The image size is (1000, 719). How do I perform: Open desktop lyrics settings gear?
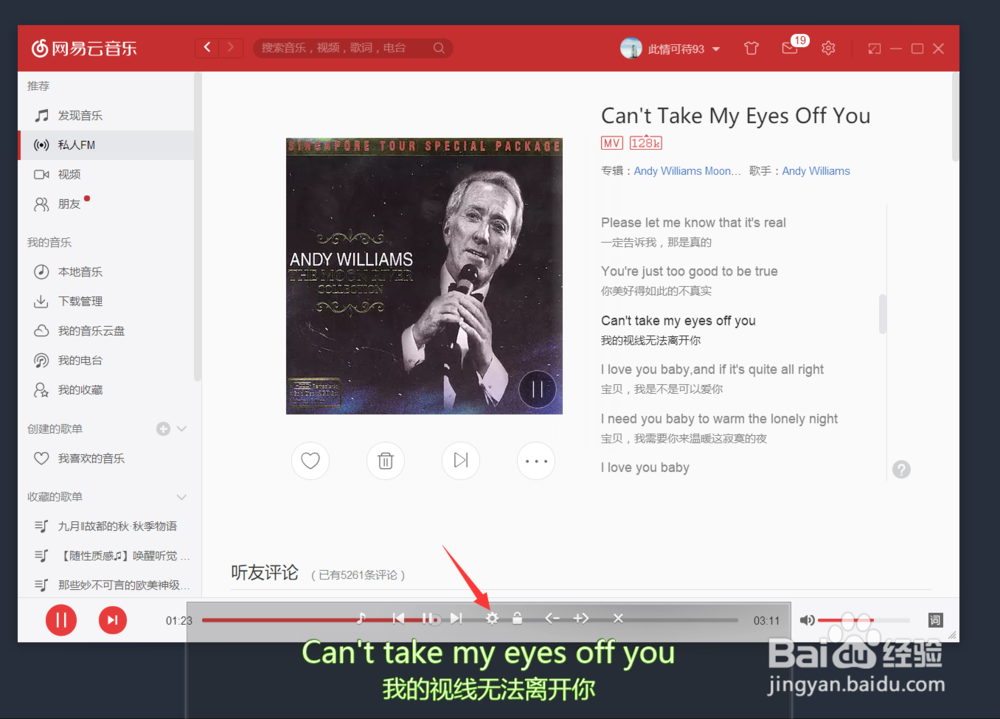(492, 618)
